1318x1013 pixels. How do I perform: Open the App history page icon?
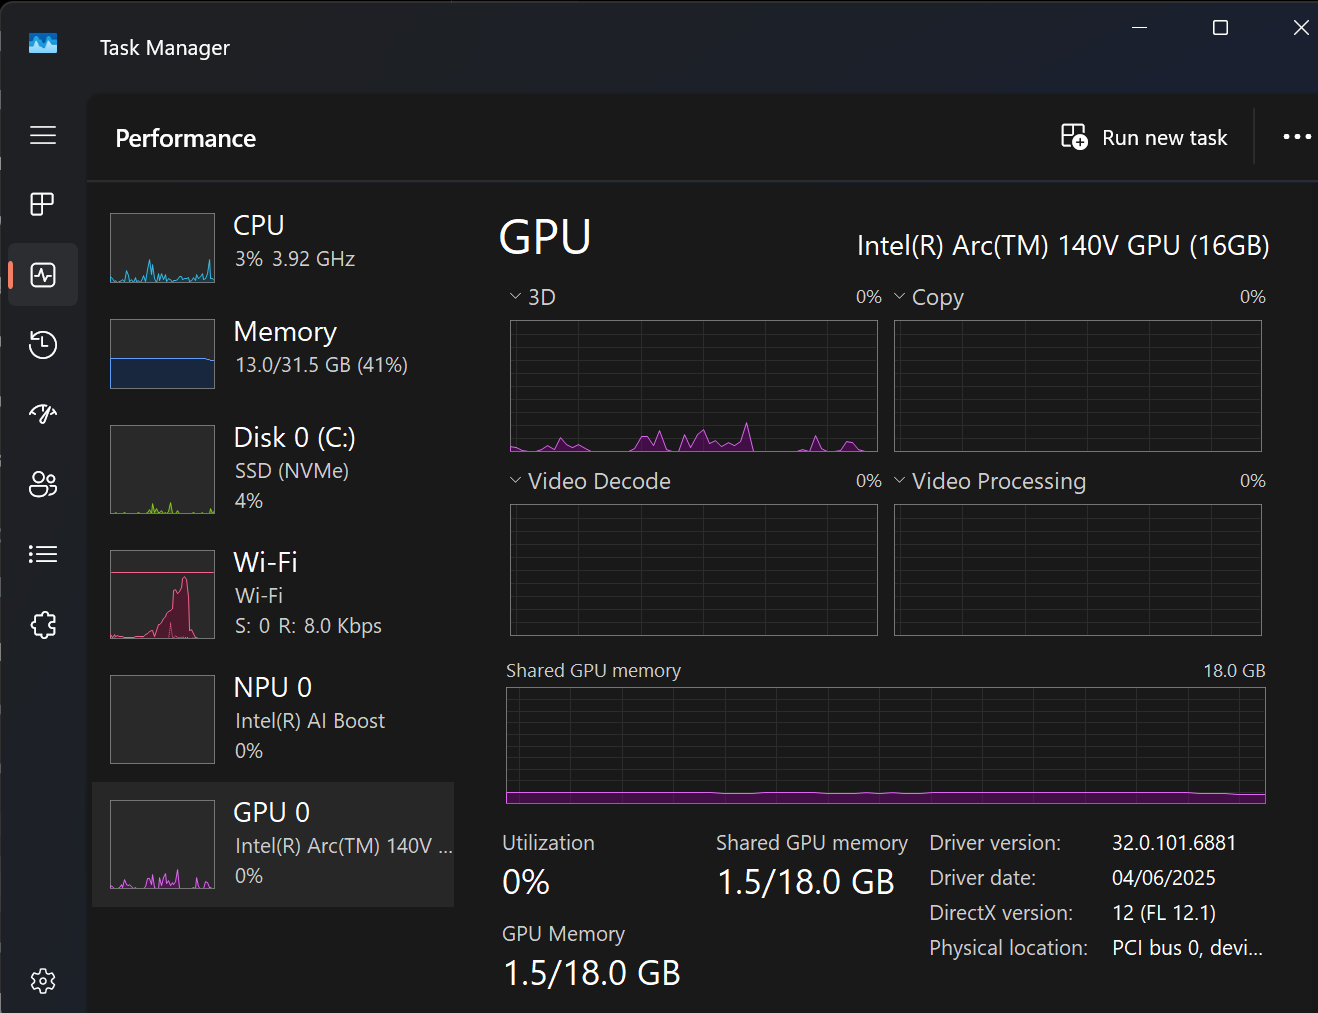click(x=43, y=345)
